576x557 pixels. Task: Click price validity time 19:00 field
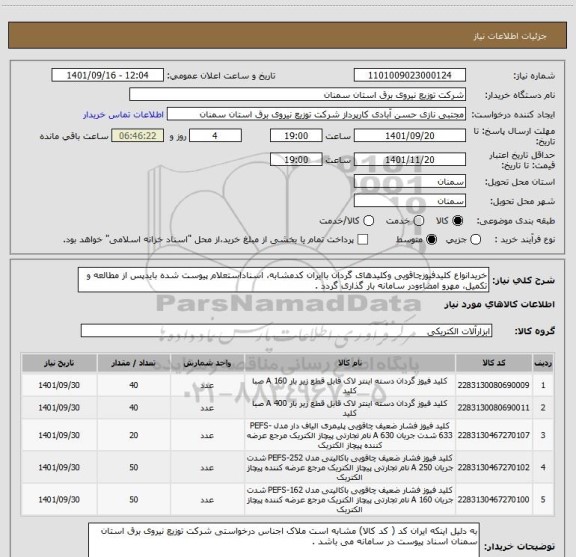click(296, 159)
